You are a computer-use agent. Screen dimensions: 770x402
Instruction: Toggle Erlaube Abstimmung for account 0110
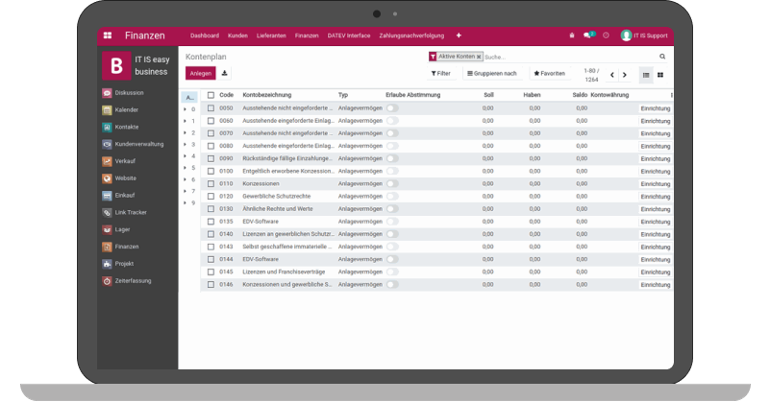click(391, 184)
